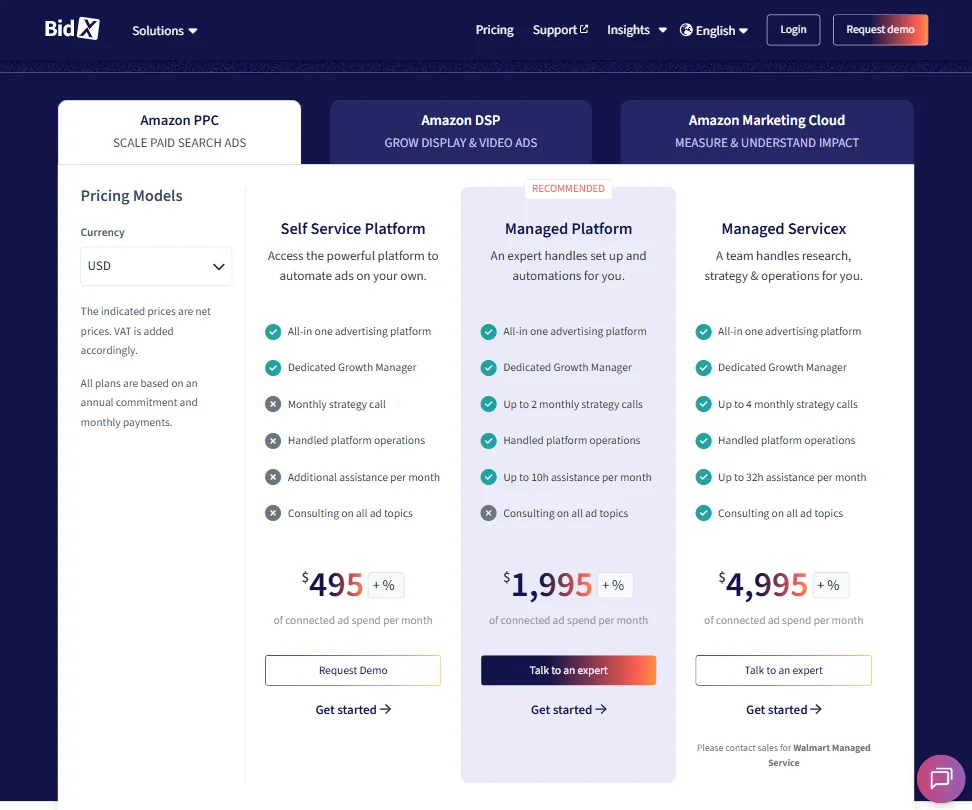Click the globe icon beside English
Viewport: 972px width, 810px height.
(x=686, y=30)
